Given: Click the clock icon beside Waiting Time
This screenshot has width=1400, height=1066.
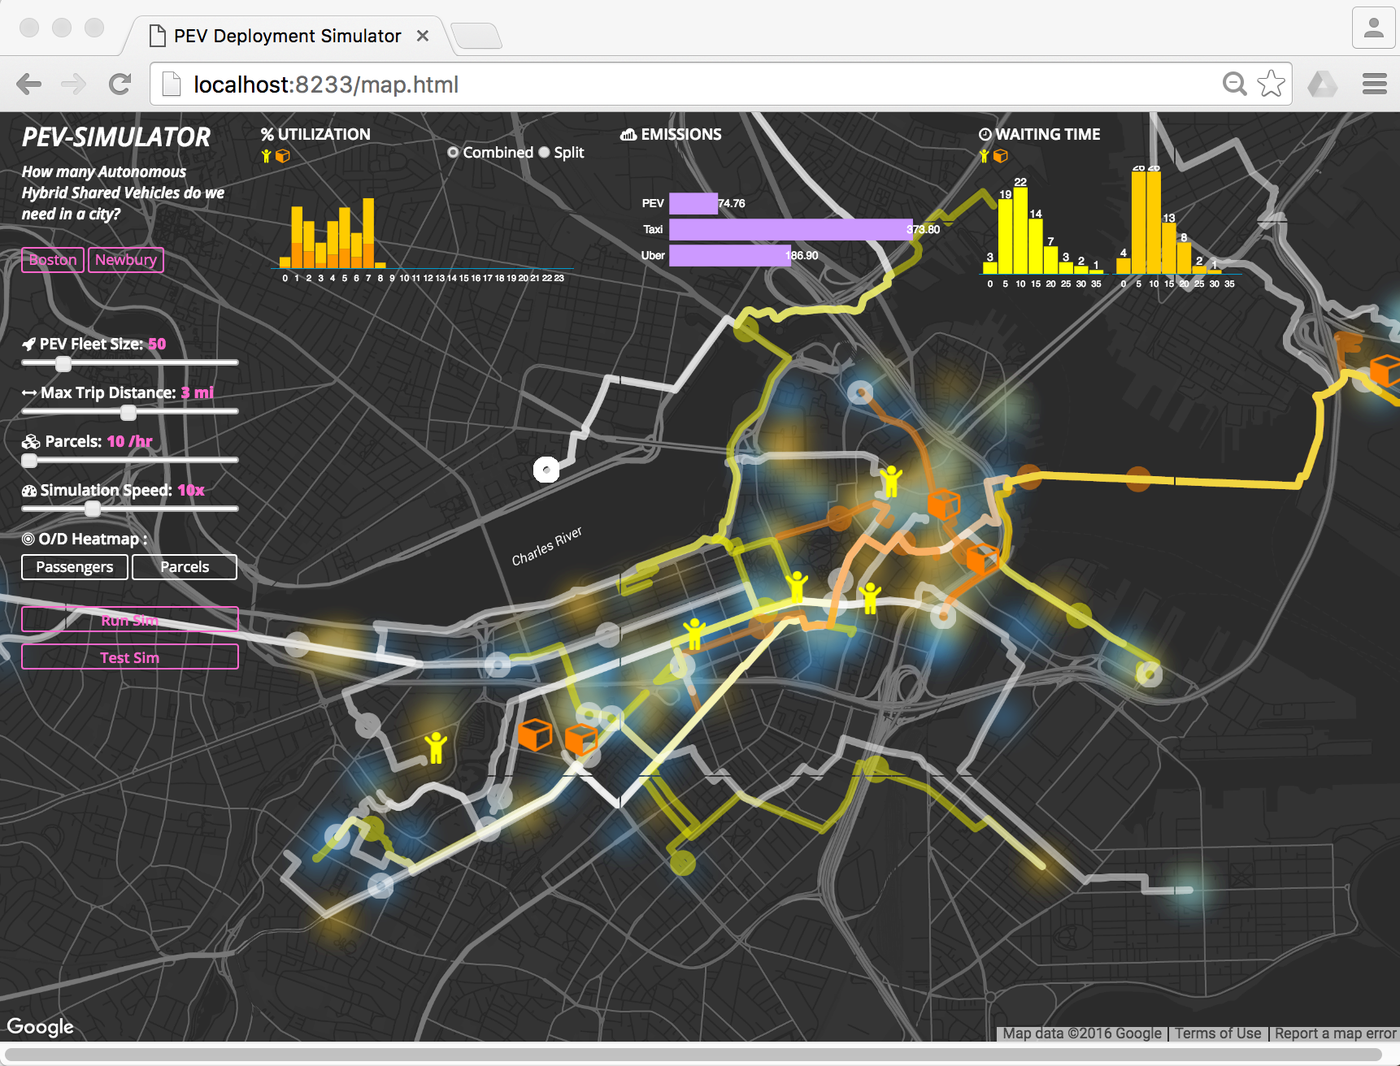Looking at the screenshot, I should pyautogui.click(x=985, y=134).
